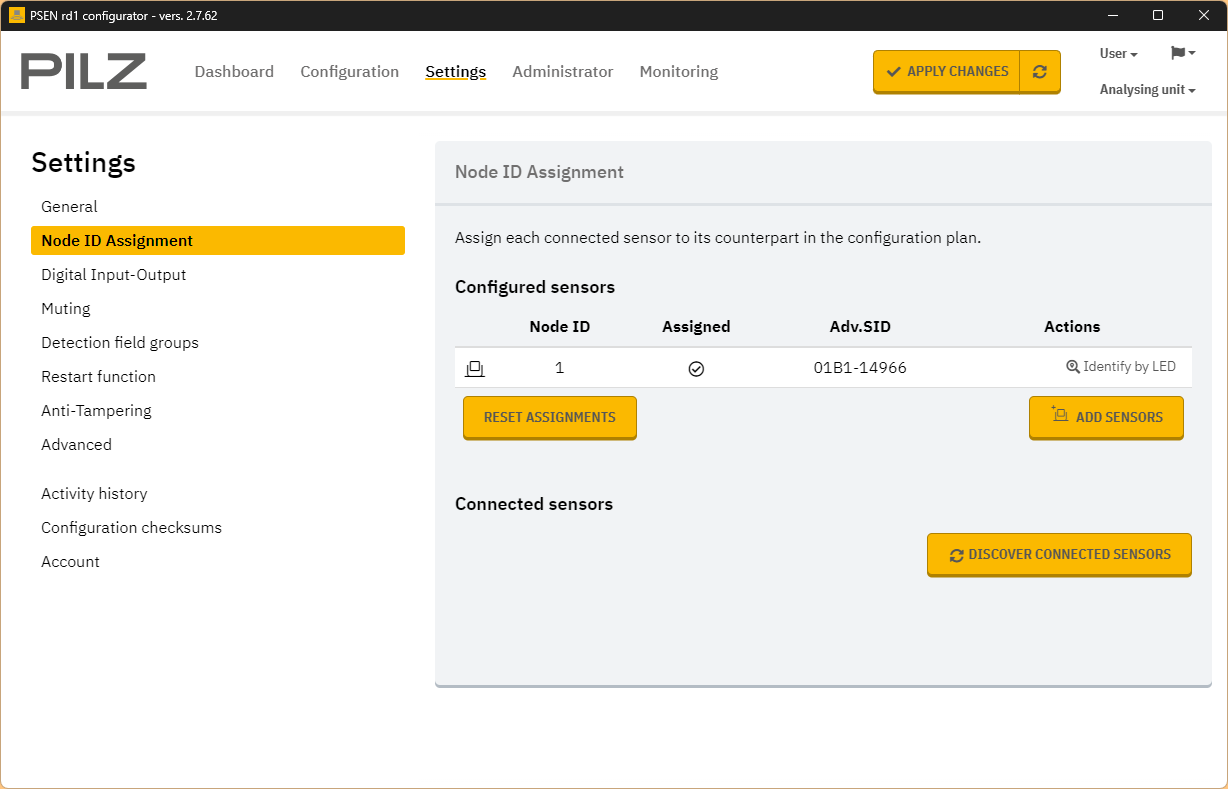Select Node ID Assignment in sidebar
Image resolution: width=1228 pixels, height=789 pixels.
click(x=218, y=241)
